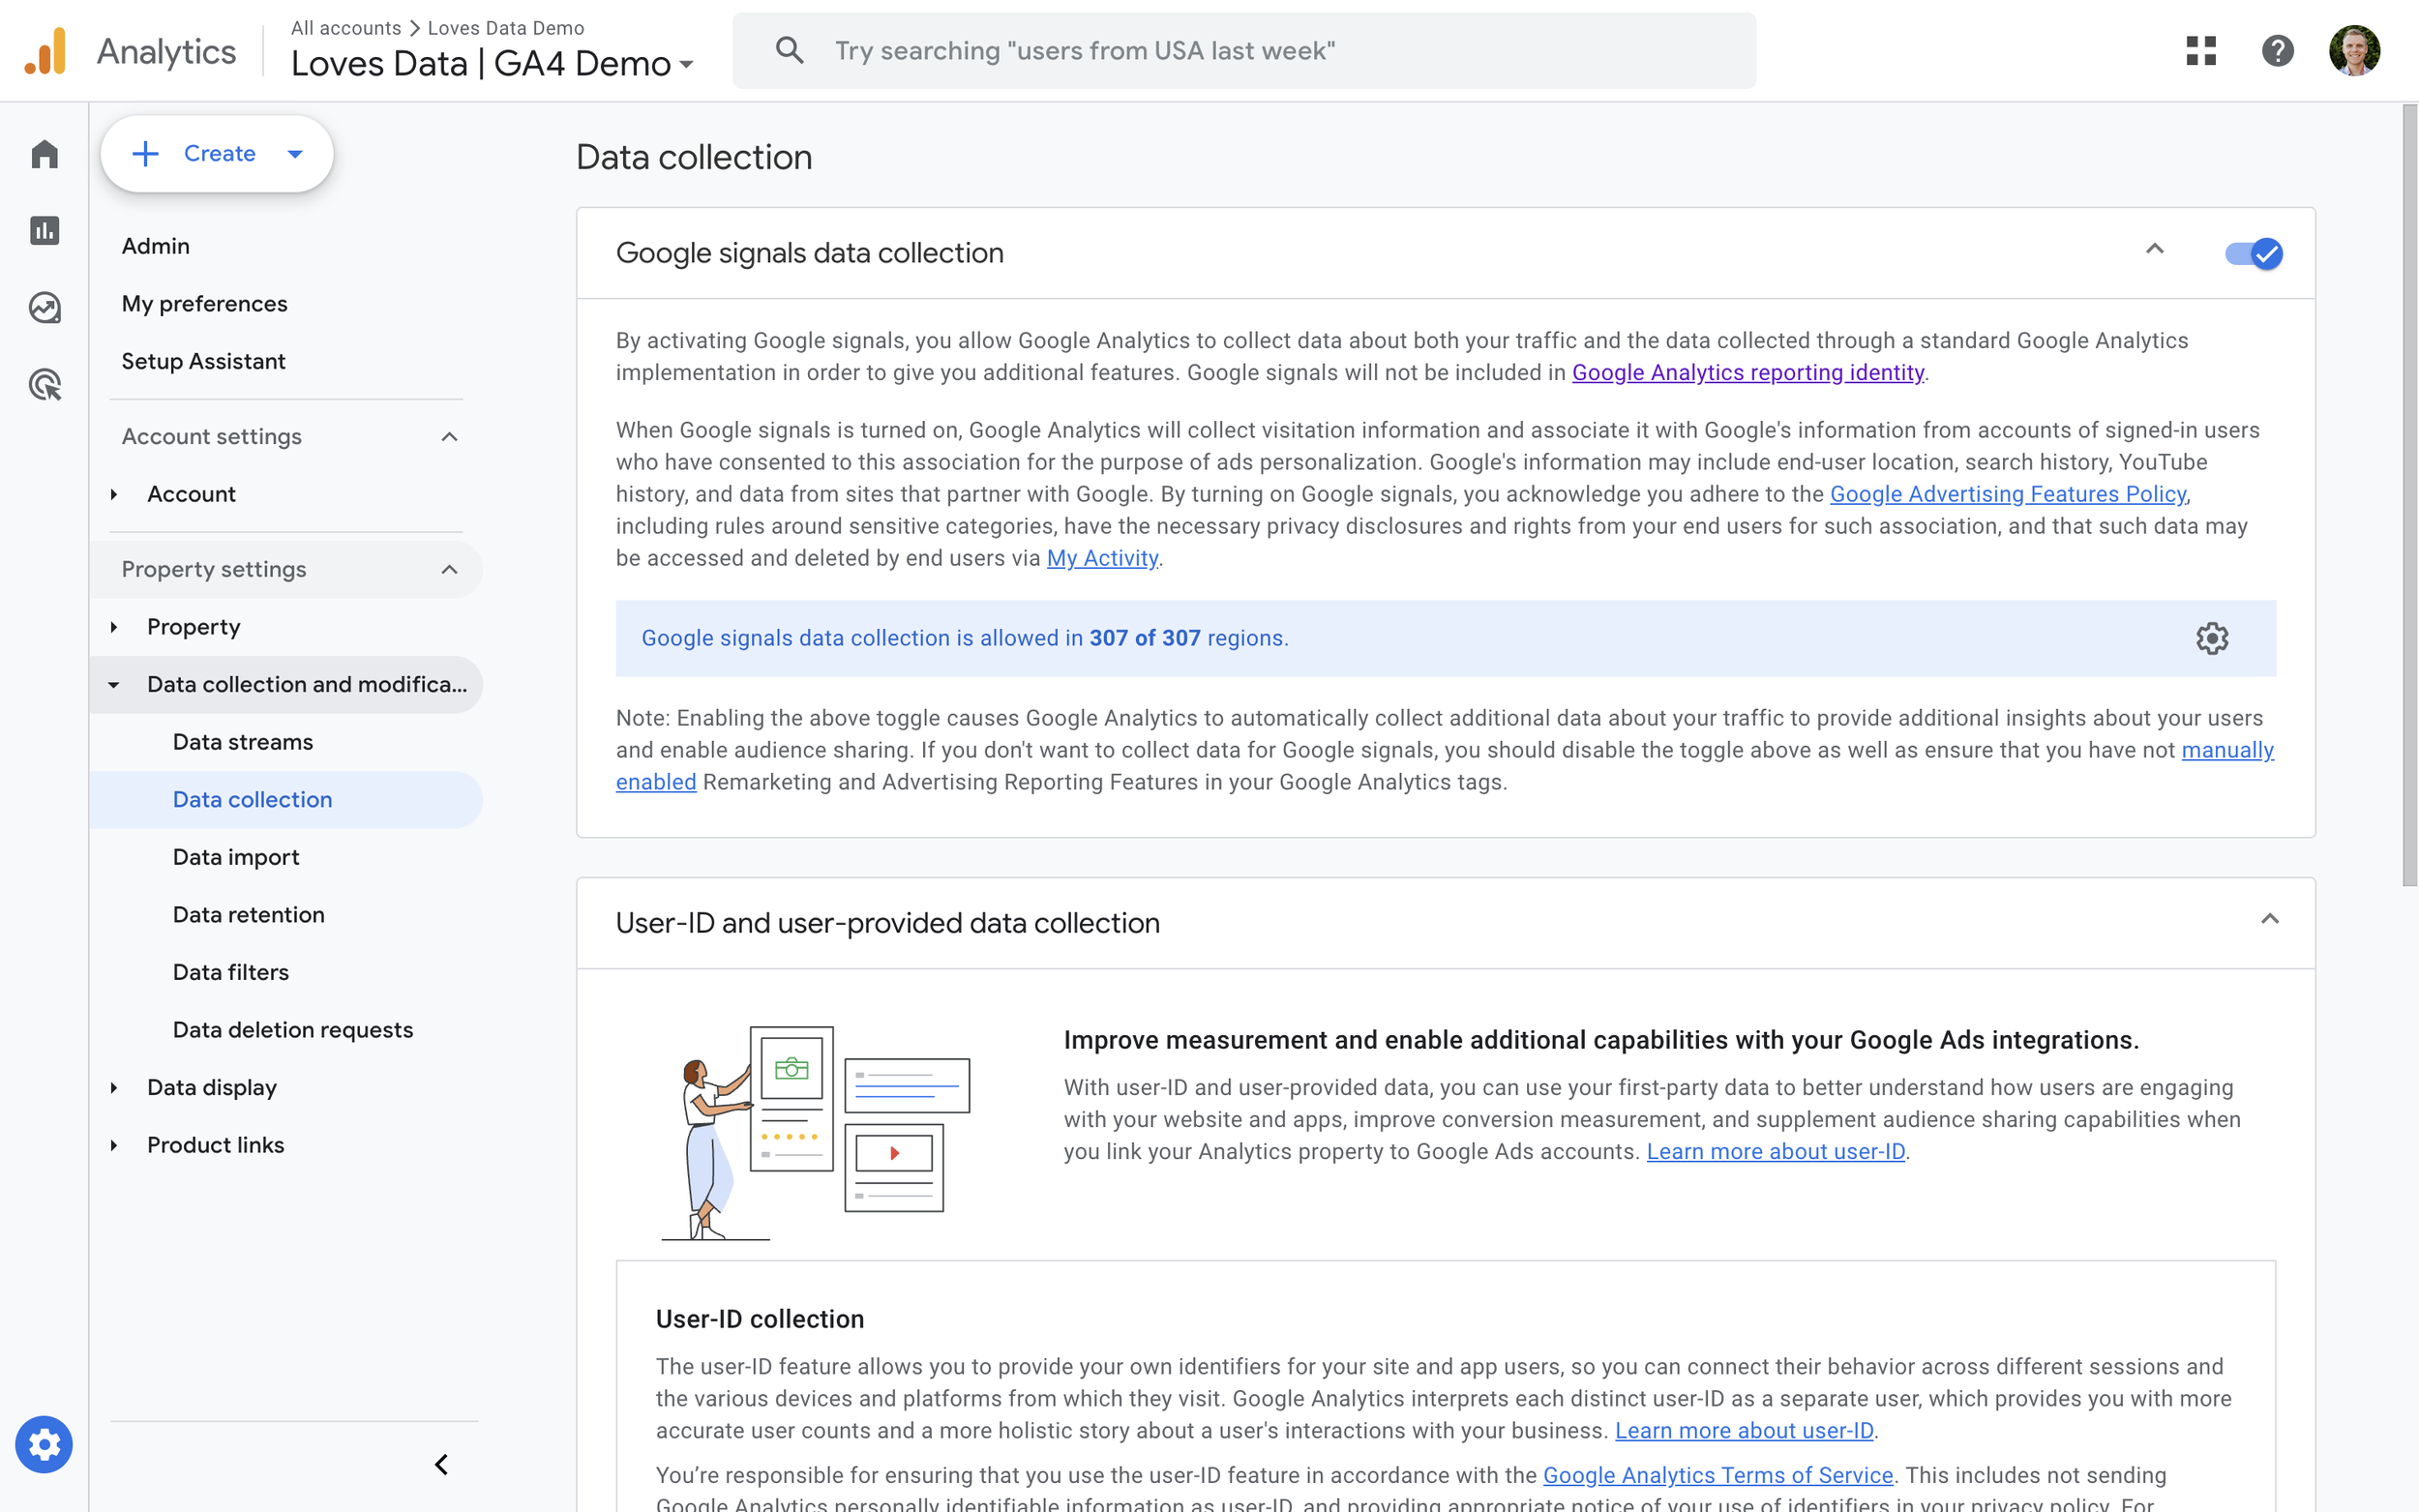2419x1512 pixels.
Task: Click the Create button label
Action: tap(220, 153)
